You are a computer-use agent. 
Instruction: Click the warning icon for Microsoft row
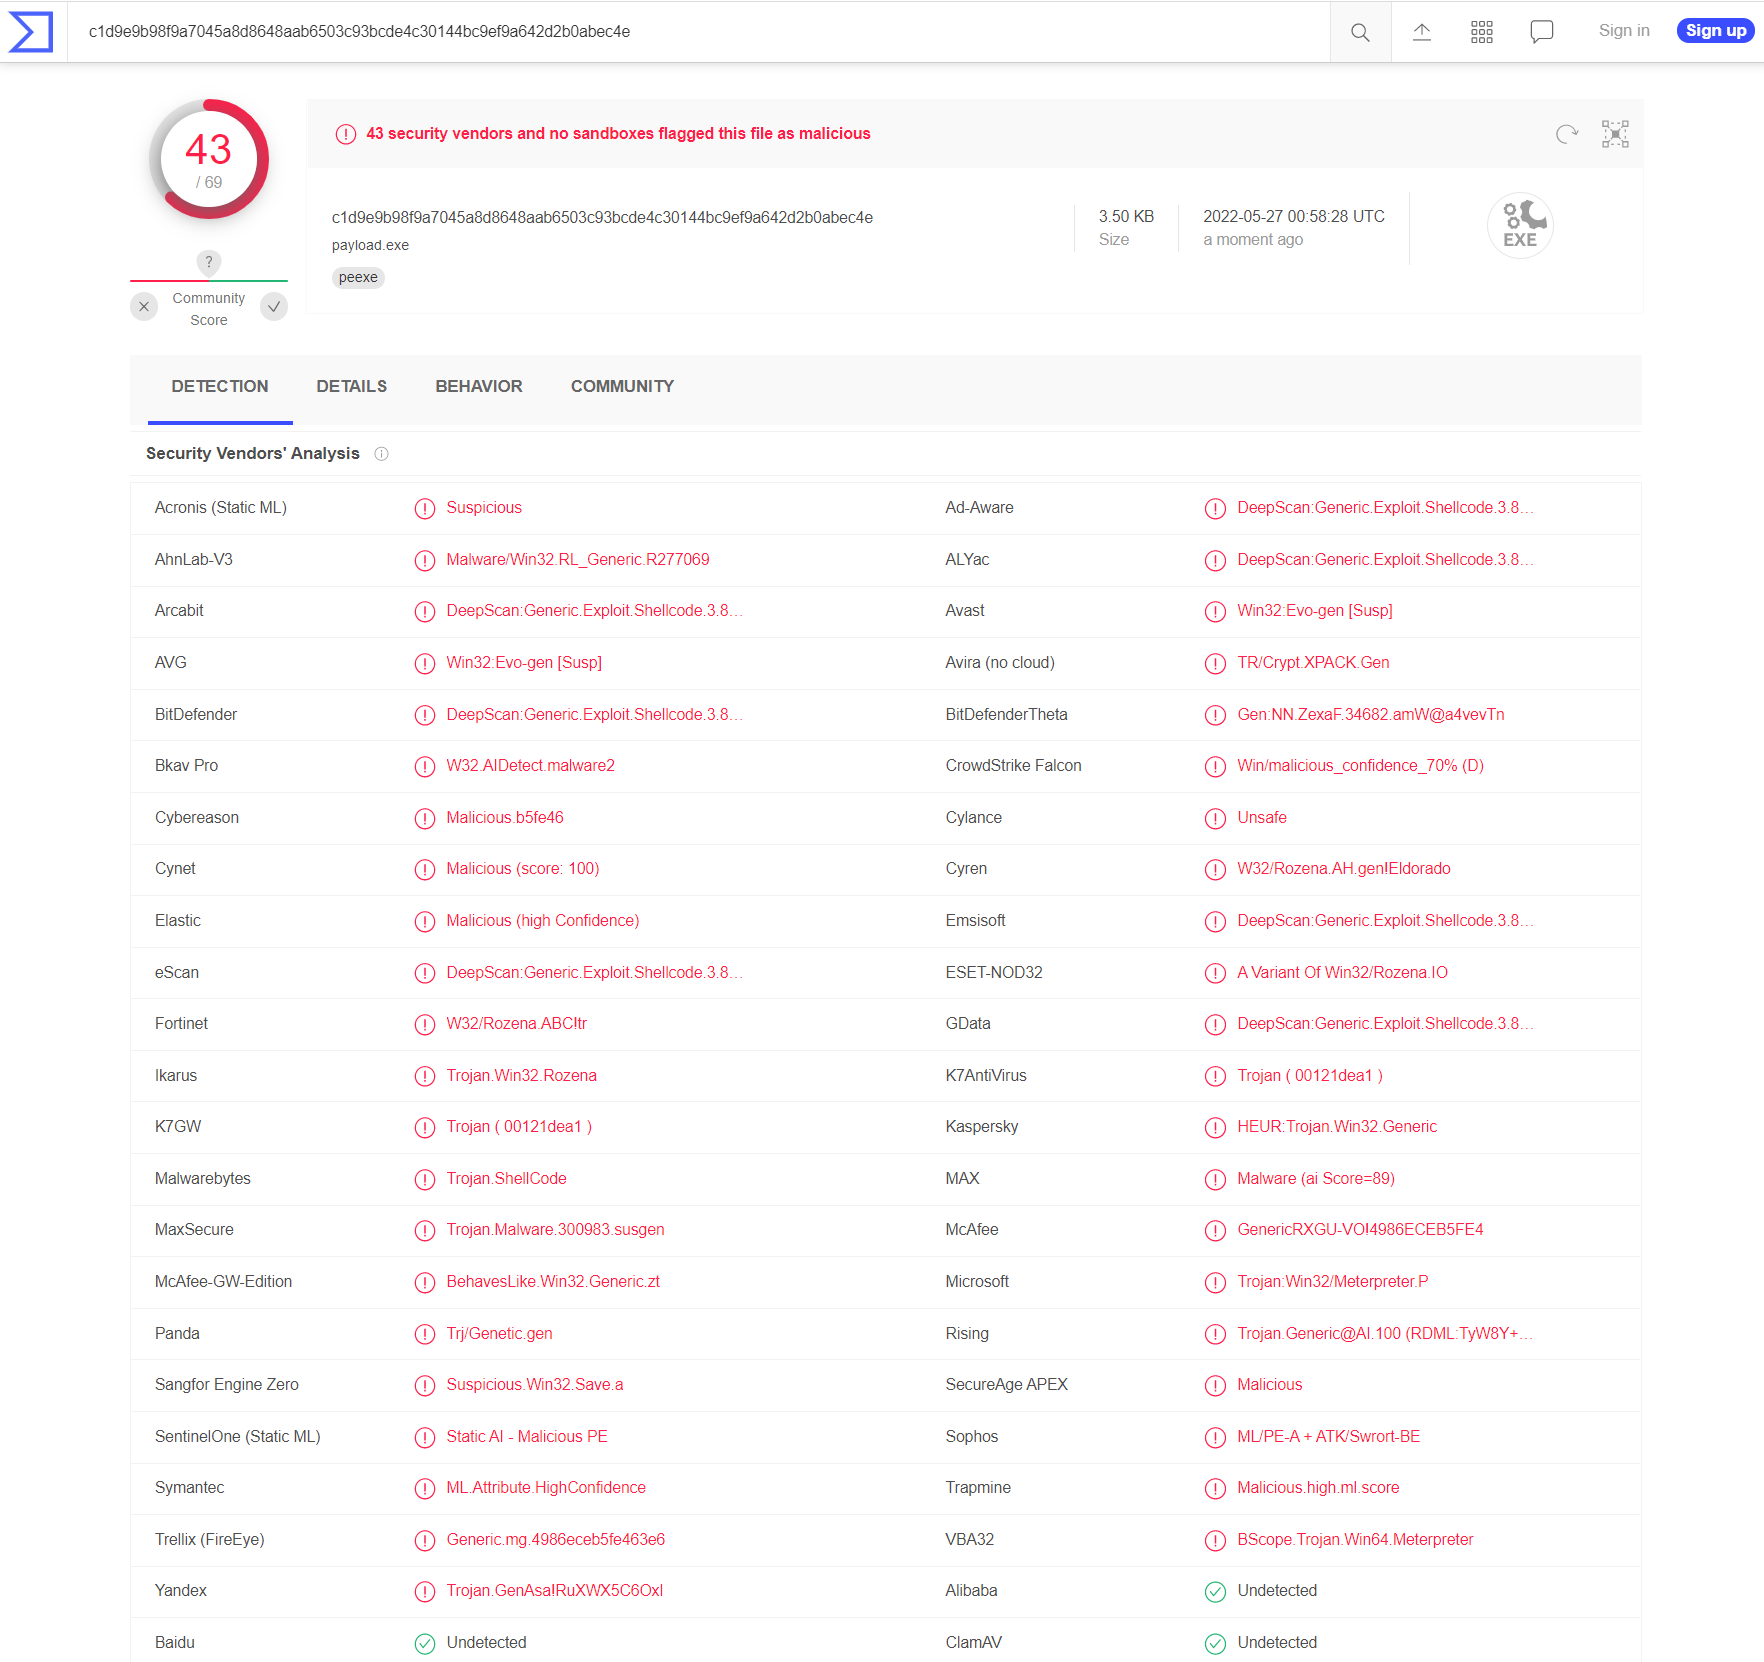(x=1215, y=1282)
